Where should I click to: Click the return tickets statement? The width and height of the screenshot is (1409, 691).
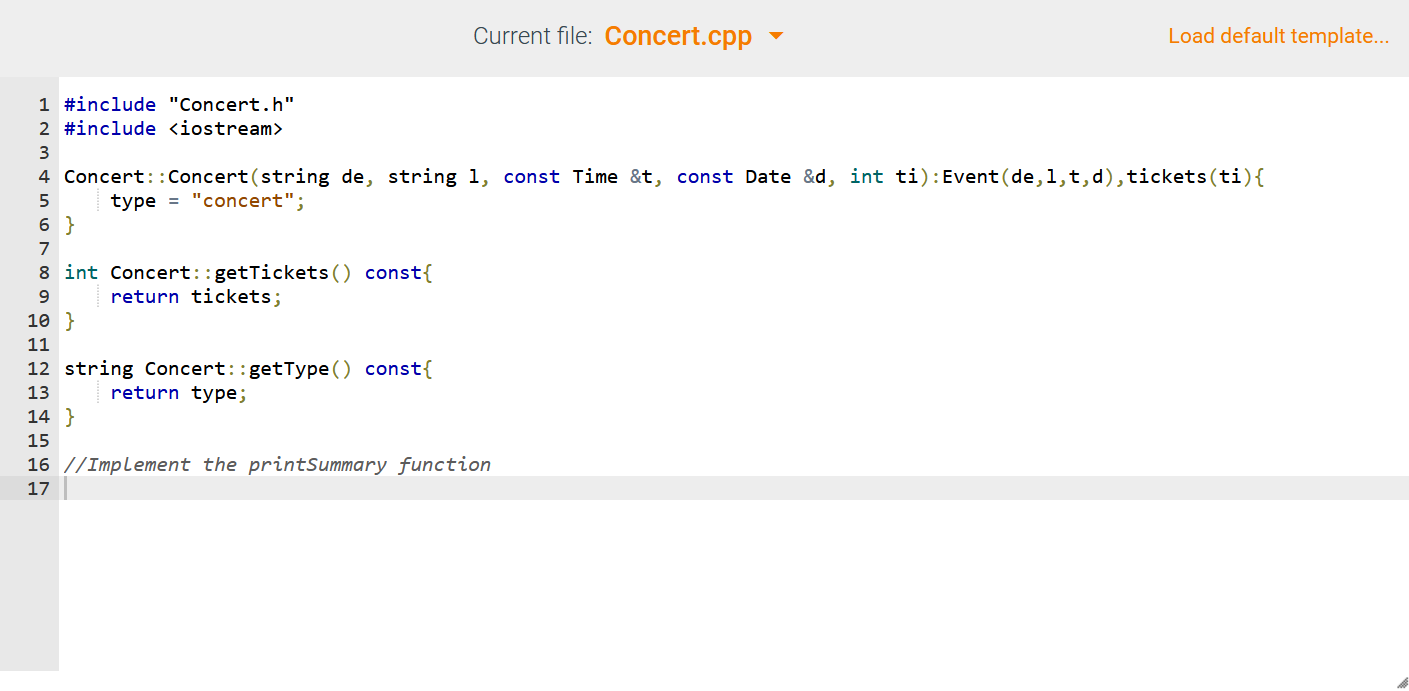(195, 296)
